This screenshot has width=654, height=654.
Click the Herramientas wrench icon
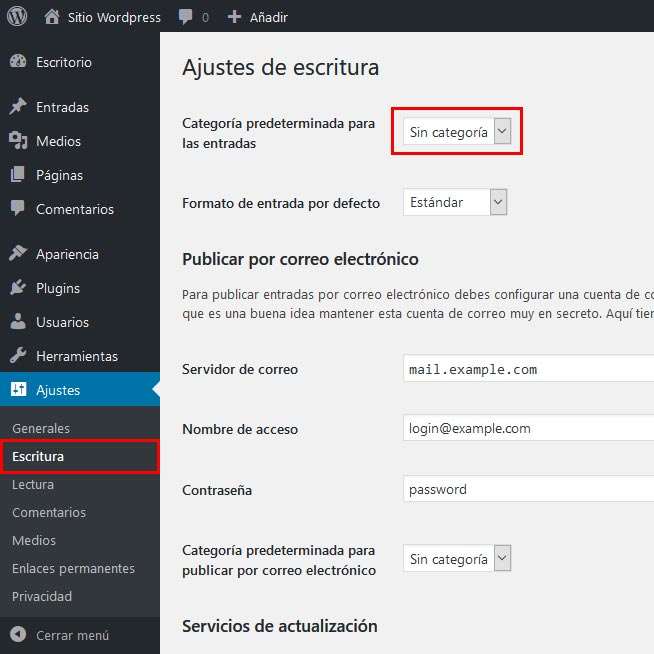pos(18,355)
